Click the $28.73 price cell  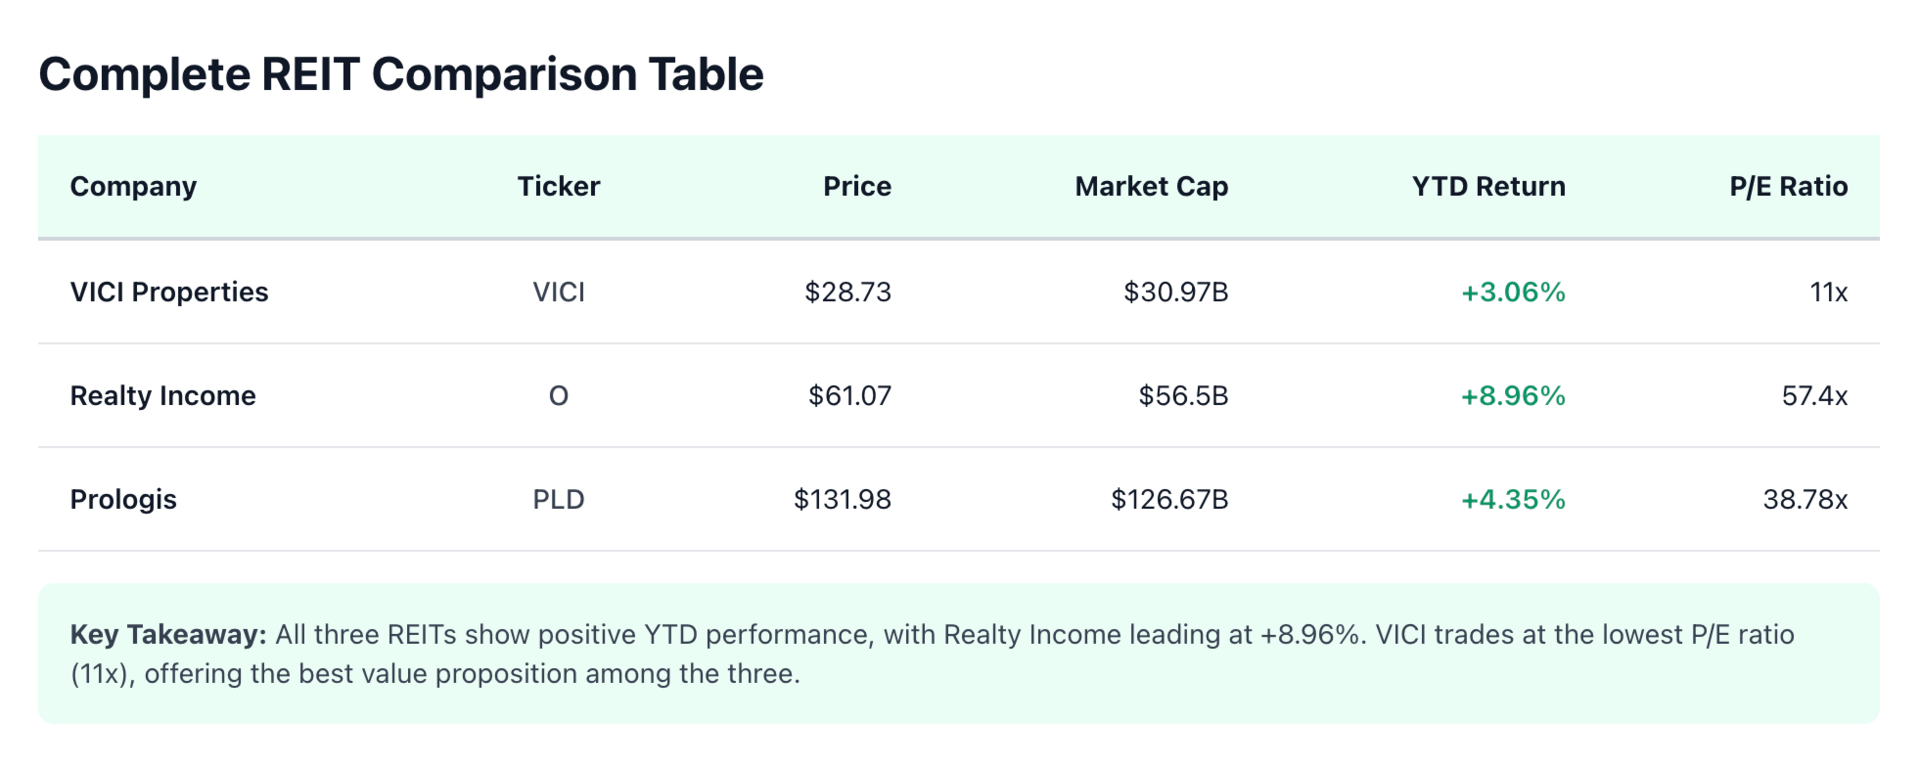[x=847, y=292]
